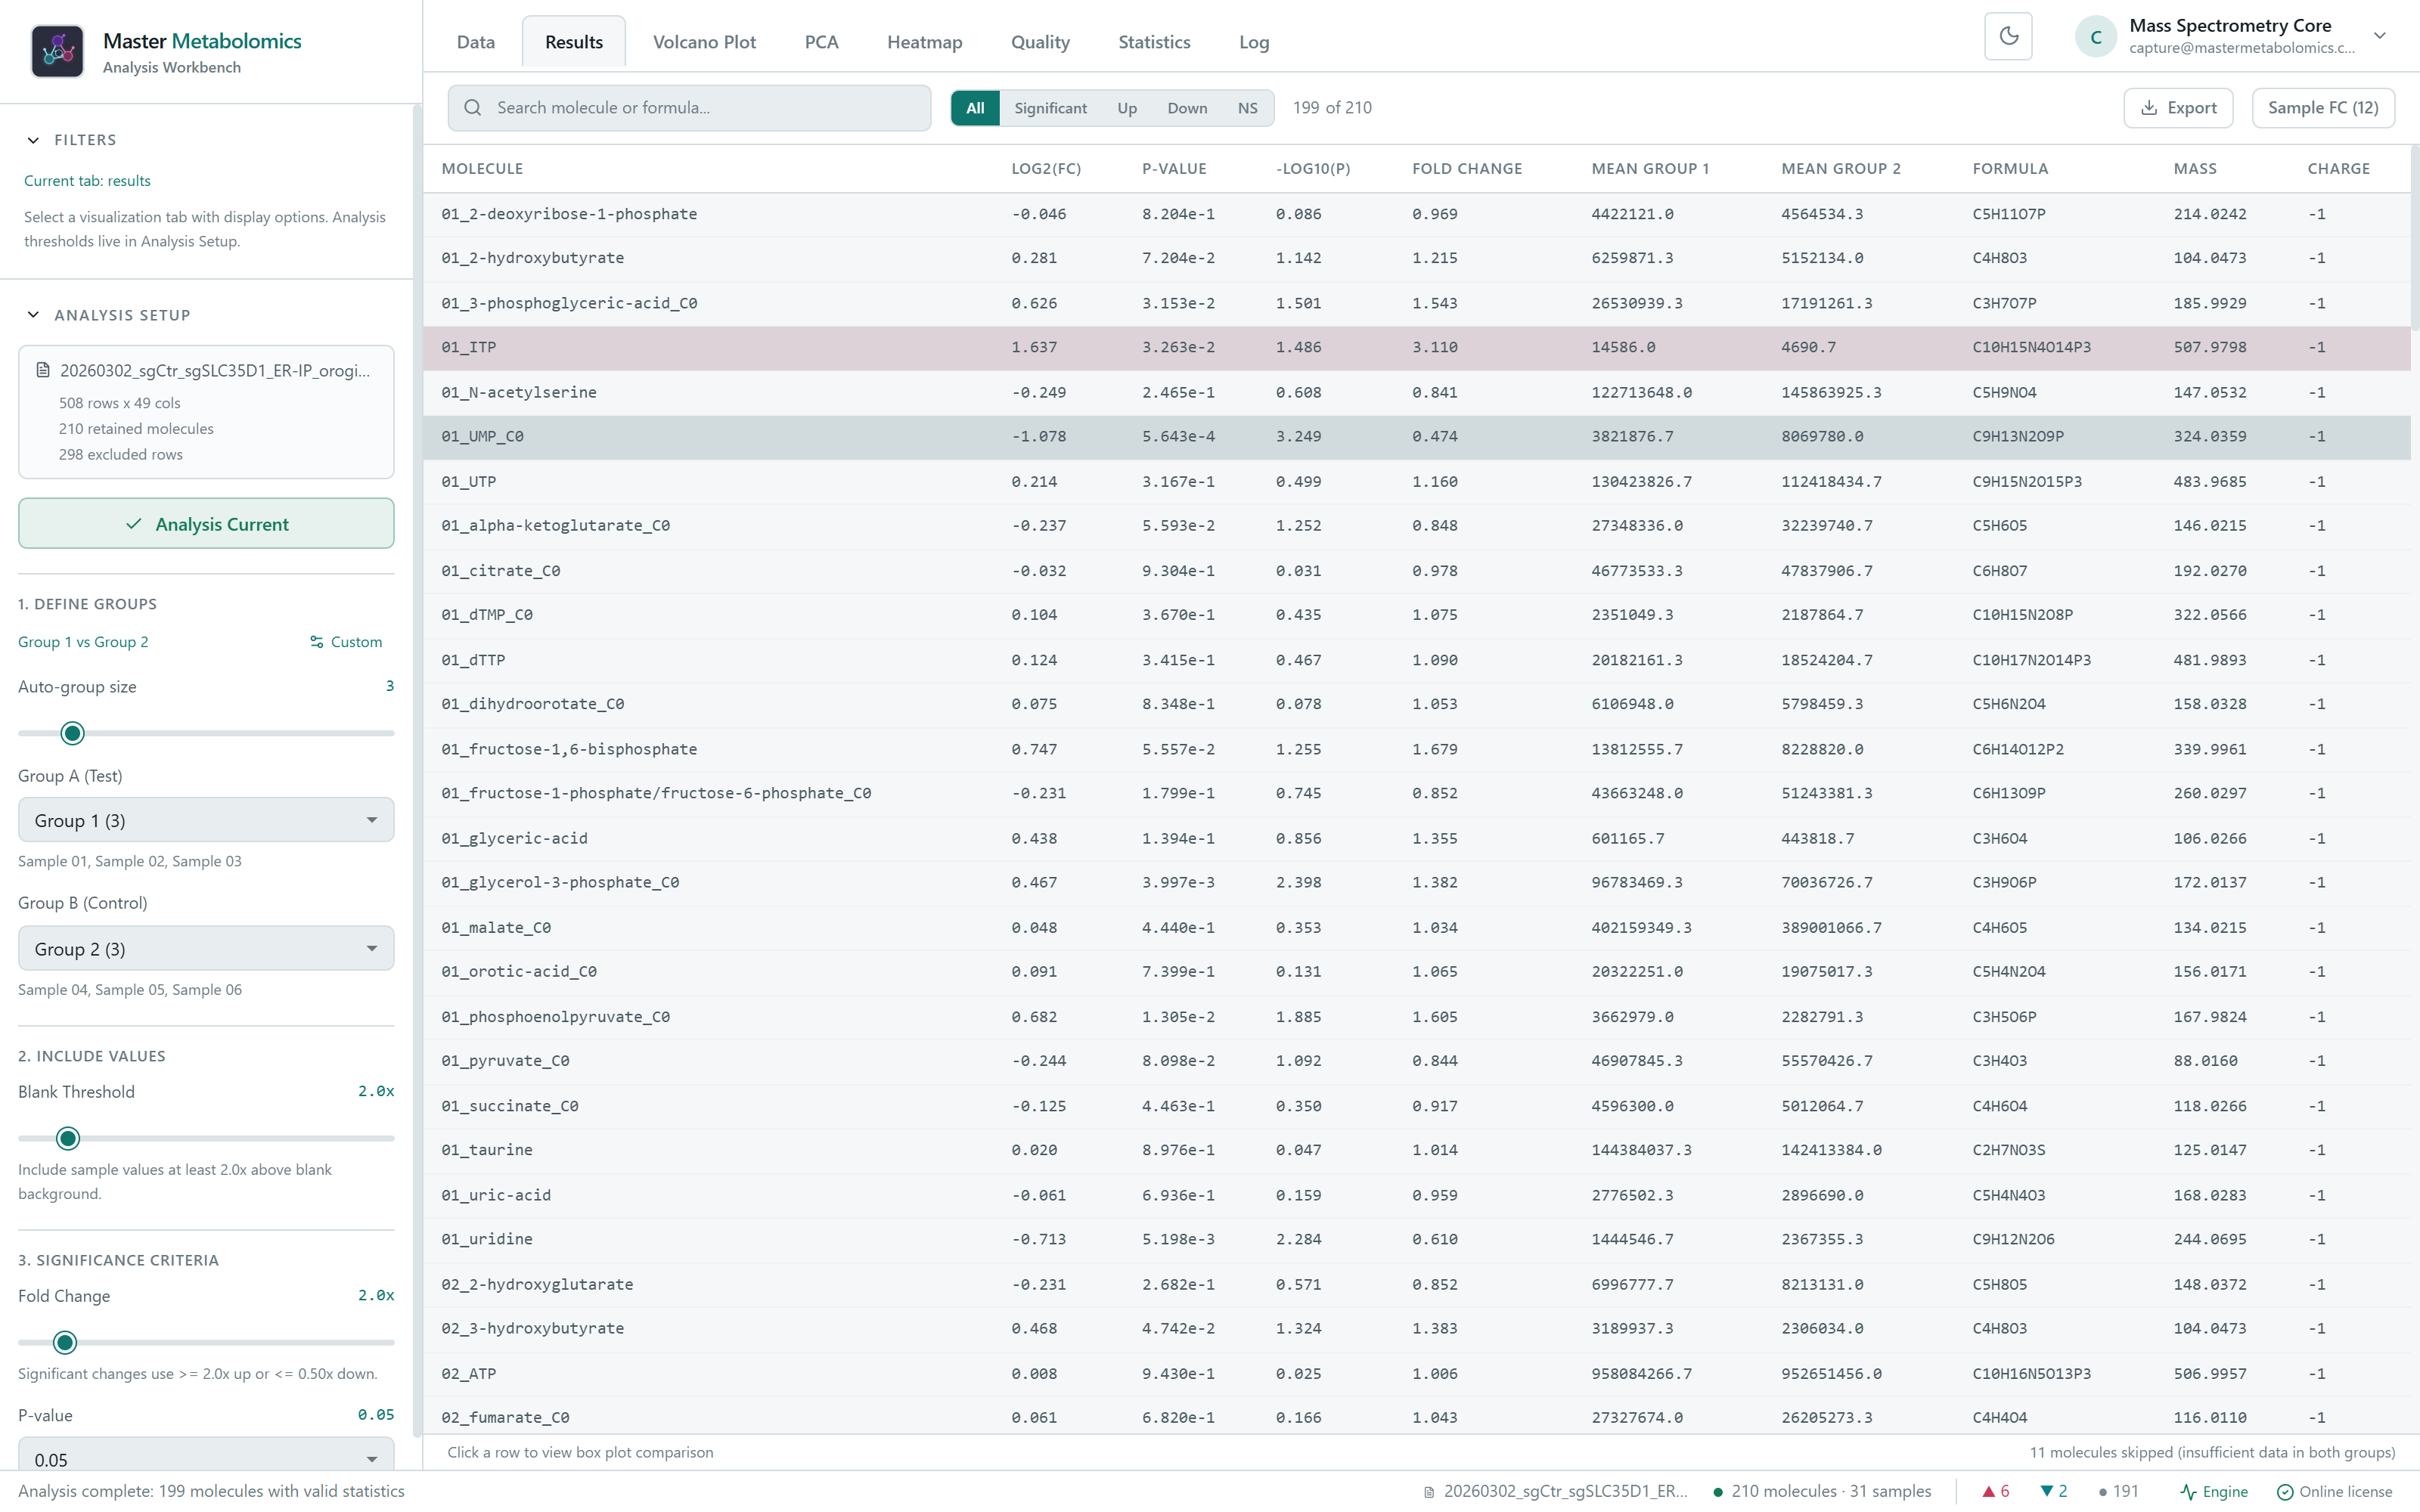Click the Sample FC (12) button
The width and height of the screenshot is (2420, 1512).
(2322, 108)
